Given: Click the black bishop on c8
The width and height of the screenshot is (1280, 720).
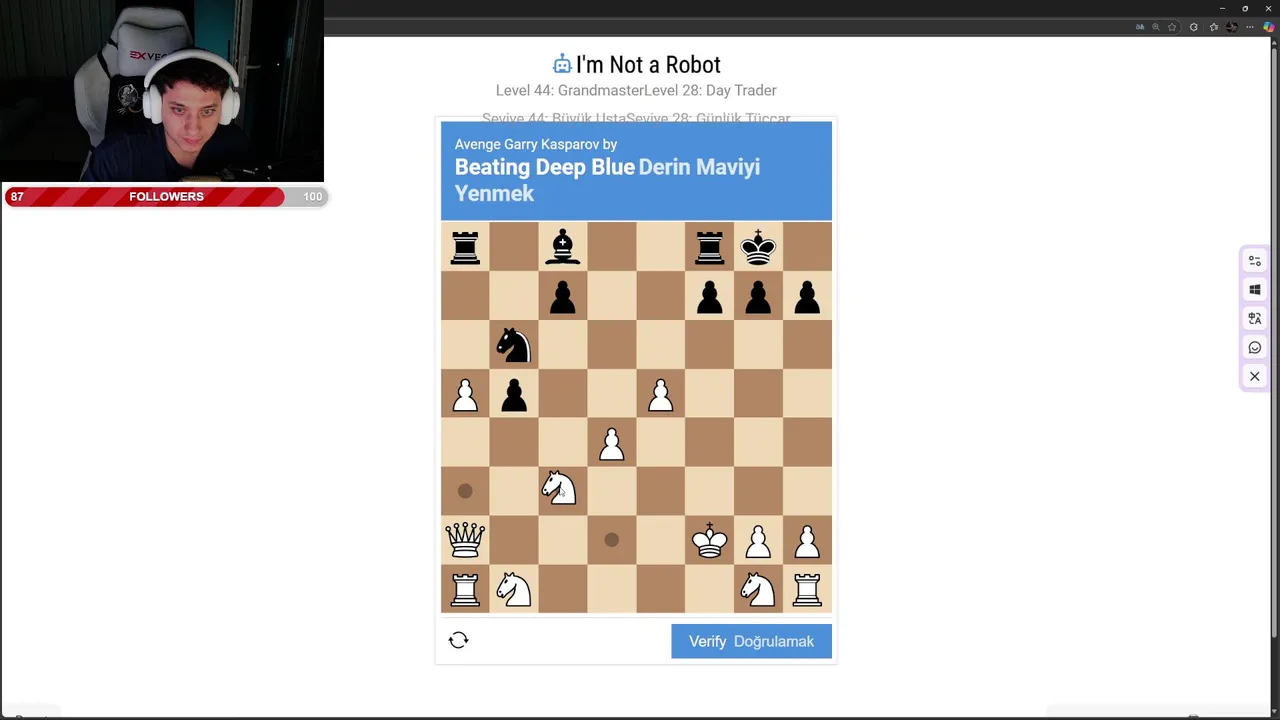Looking at the screenshot, I should [562, 247].
